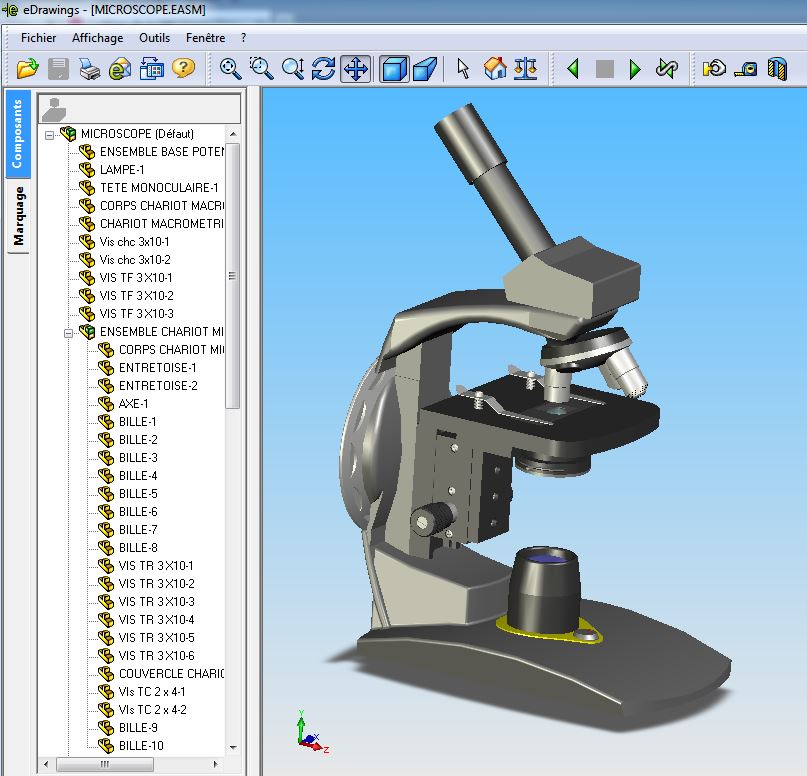
Task: Click the Play green right arrow
Action: point(635,68)
